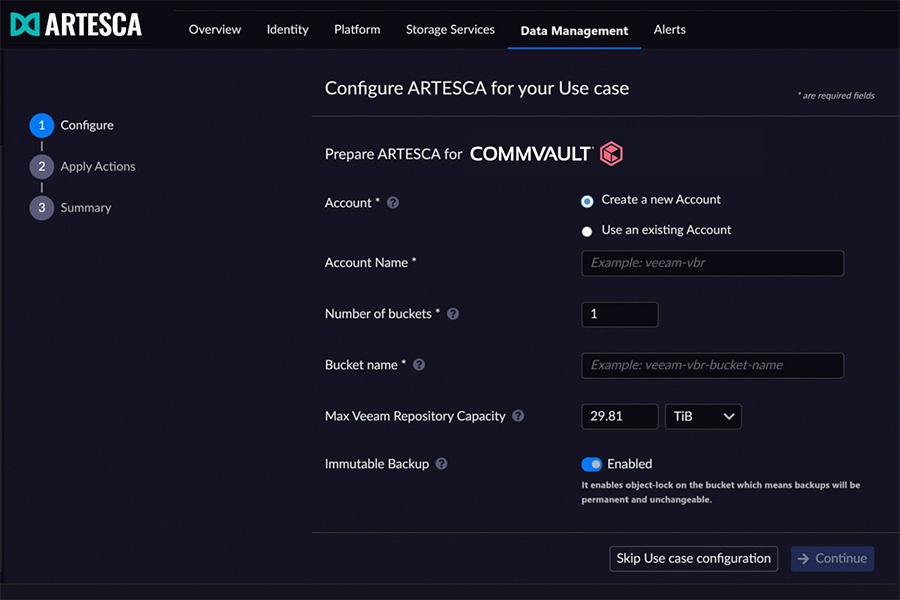Screen dimensions: 900x600
Task: Open the TiB capacity unit dropdown
Action: click(x=703, y=416)
